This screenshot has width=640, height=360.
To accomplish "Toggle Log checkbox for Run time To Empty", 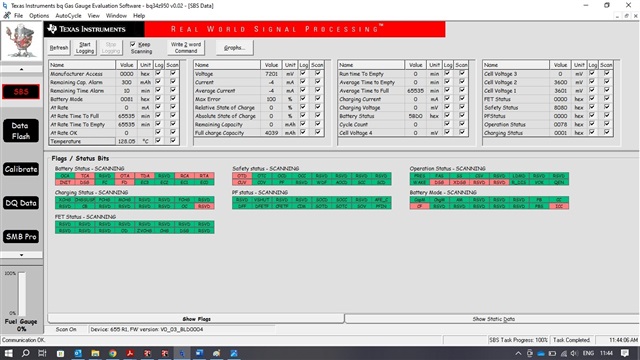I will 447,73.
